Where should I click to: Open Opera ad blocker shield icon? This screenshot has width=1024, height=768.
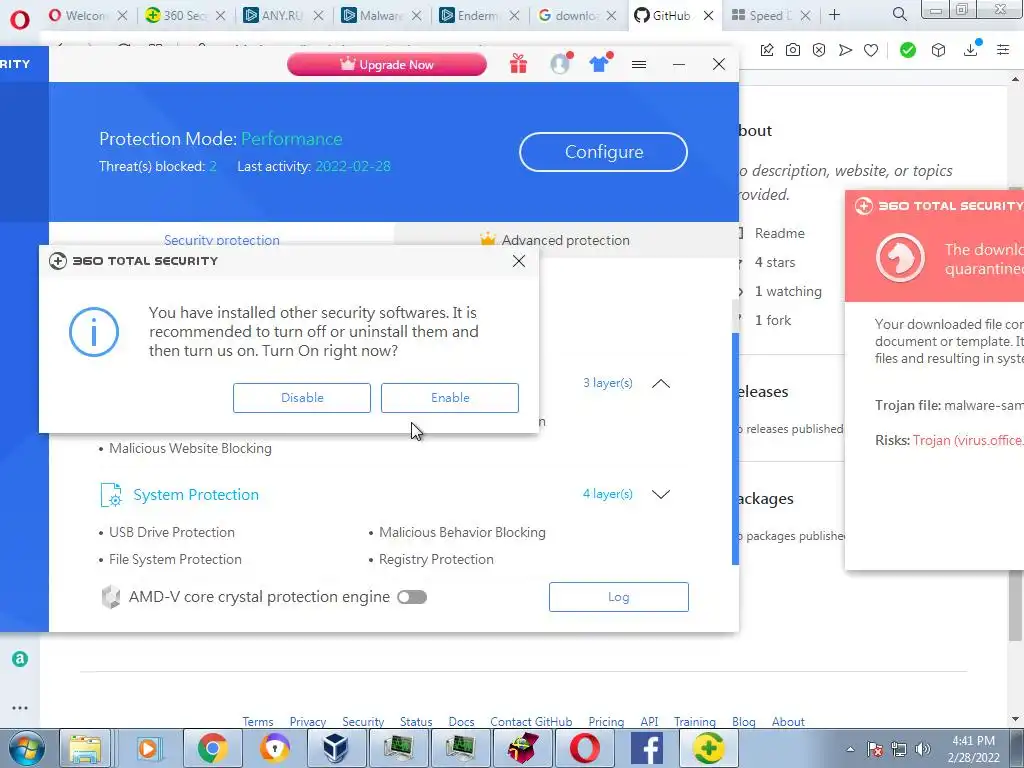819,50
